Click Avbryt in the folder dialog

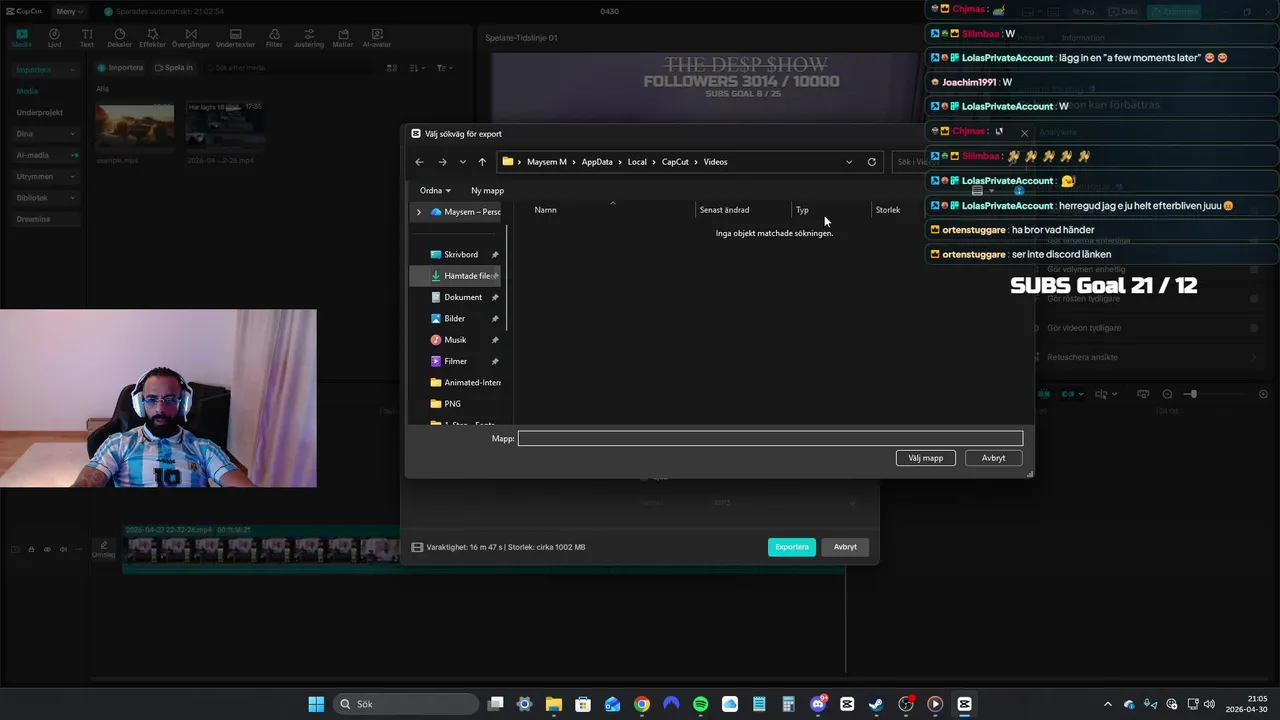[993, 458]
